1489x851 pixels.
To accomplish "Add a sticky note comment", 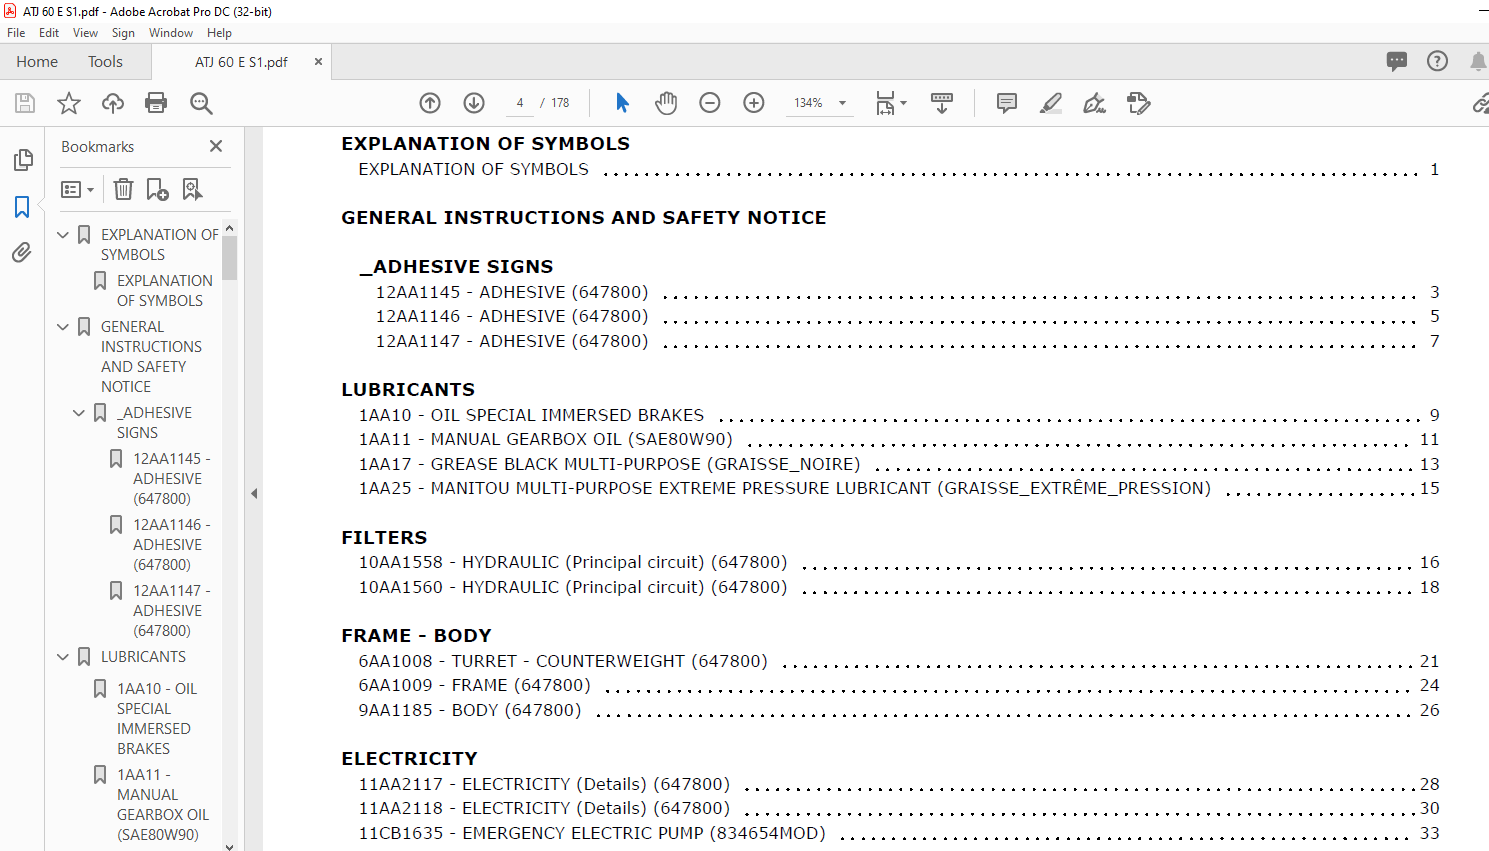I will (x=1007, y=103).
